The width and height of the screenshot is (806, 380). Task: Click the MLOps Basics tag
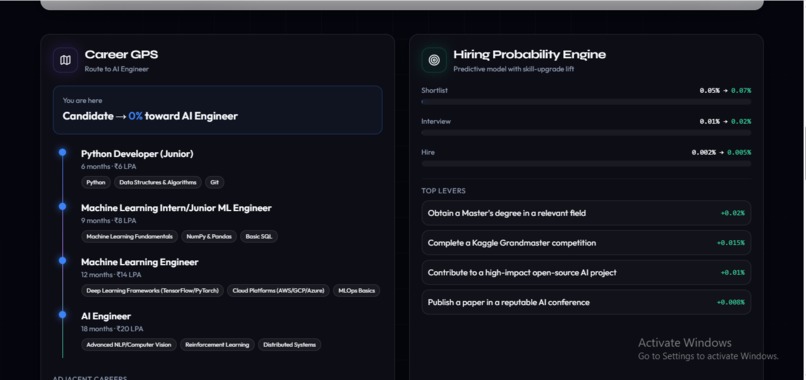click(356, 291)
